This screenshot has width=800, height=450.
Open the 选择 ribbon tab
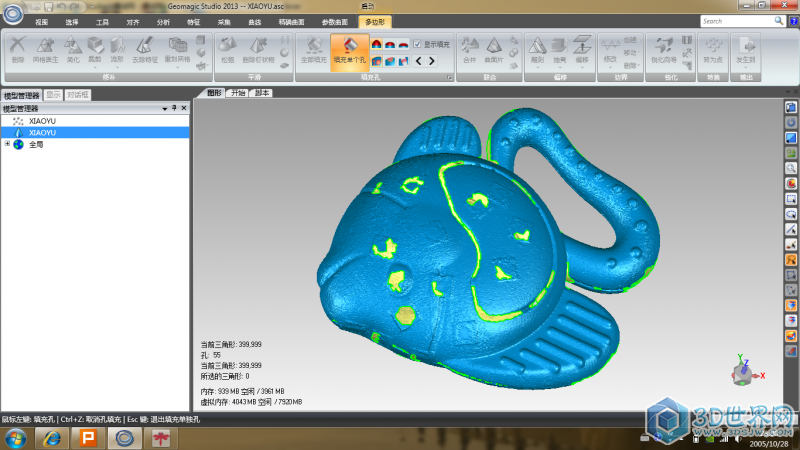(72, 22)
